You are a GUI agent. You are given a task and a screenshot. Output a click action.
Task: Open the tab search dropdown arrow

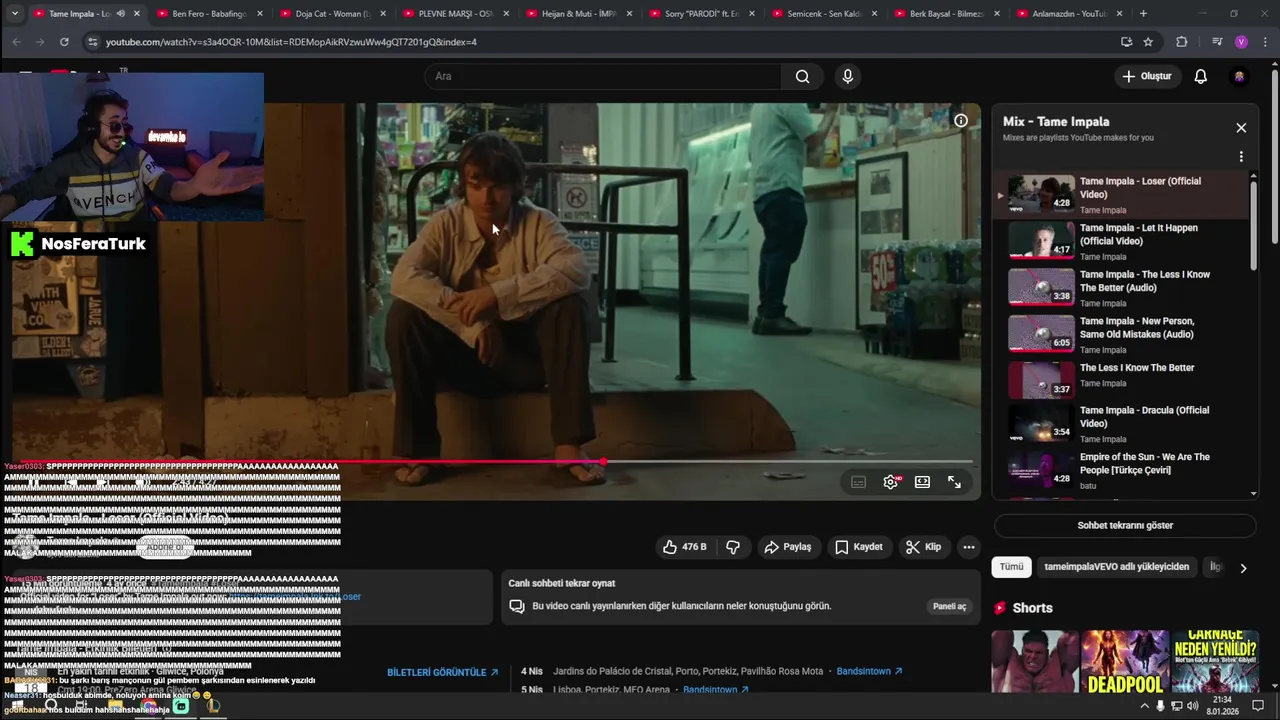(14, 14)
